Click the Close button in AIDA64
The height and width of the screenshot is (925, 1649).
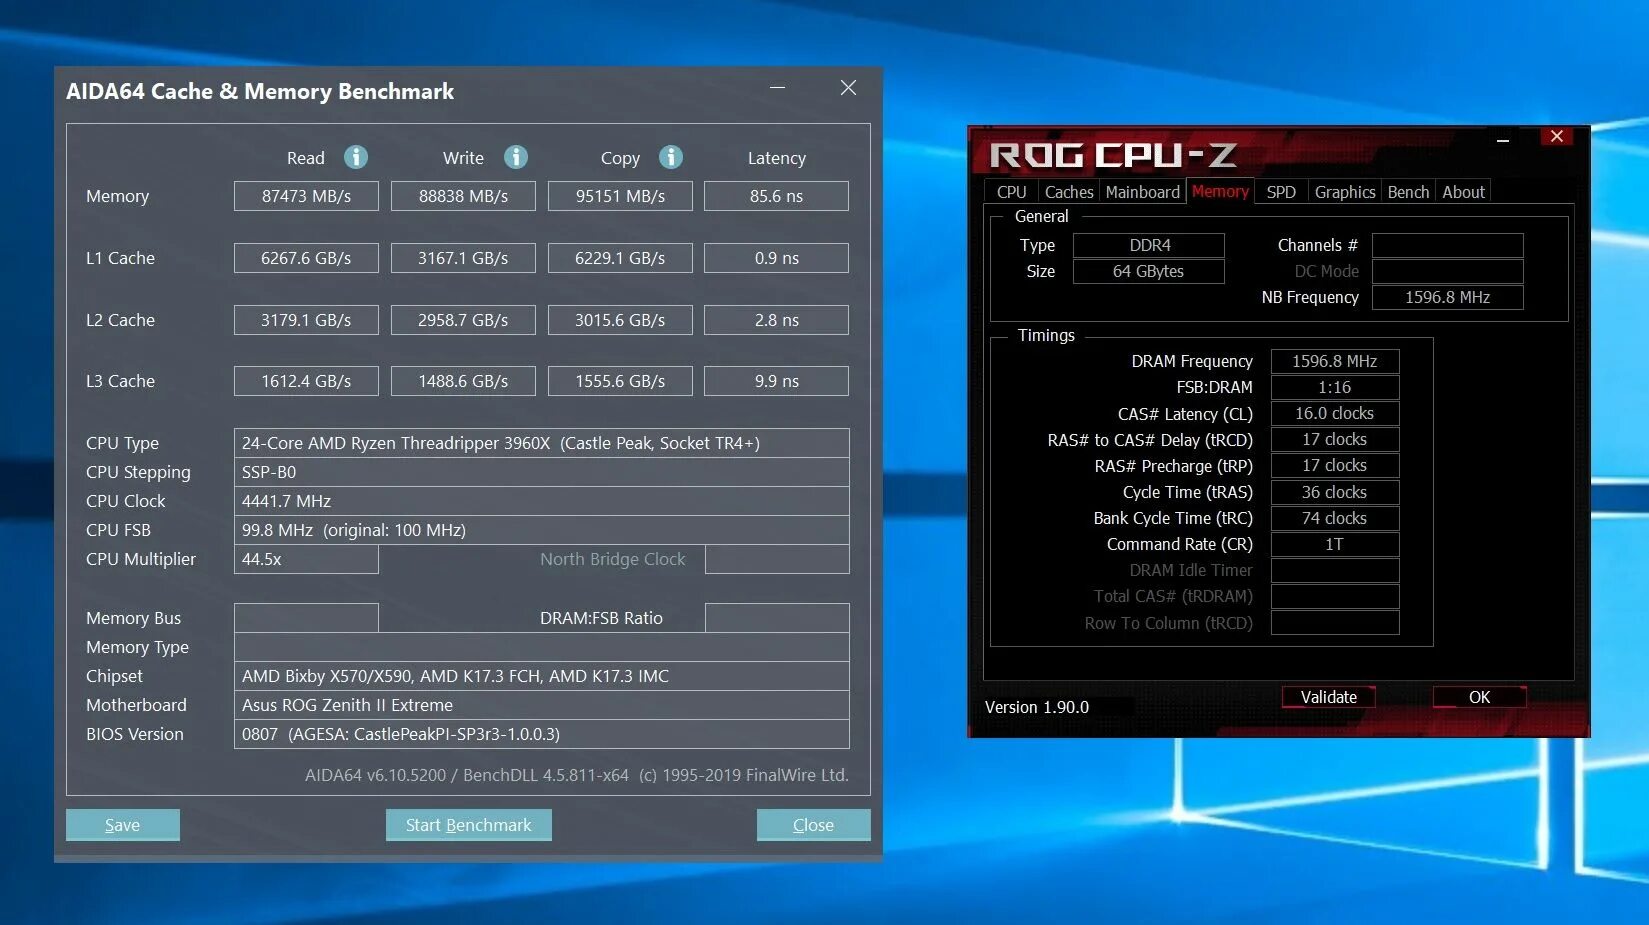pyautogui.click(x=813, y=825)
